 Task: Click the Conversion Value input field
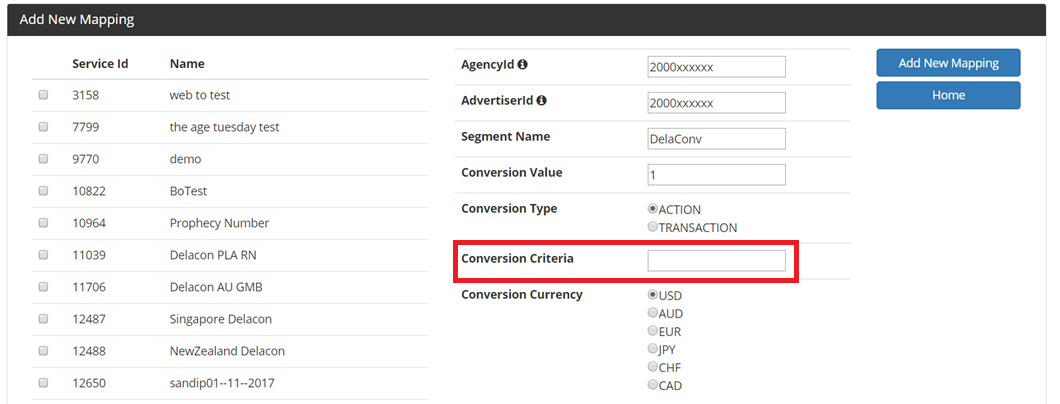tap(717, 174)
